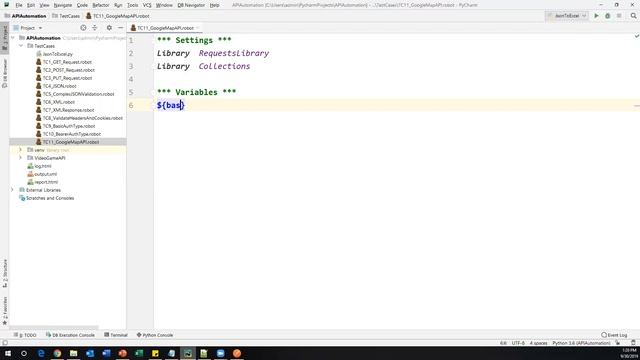Image resolution: width=640 pixels, height=360 pixels.
Task: Open Cortana search circle on taskbar
Action: coord(24,353)
